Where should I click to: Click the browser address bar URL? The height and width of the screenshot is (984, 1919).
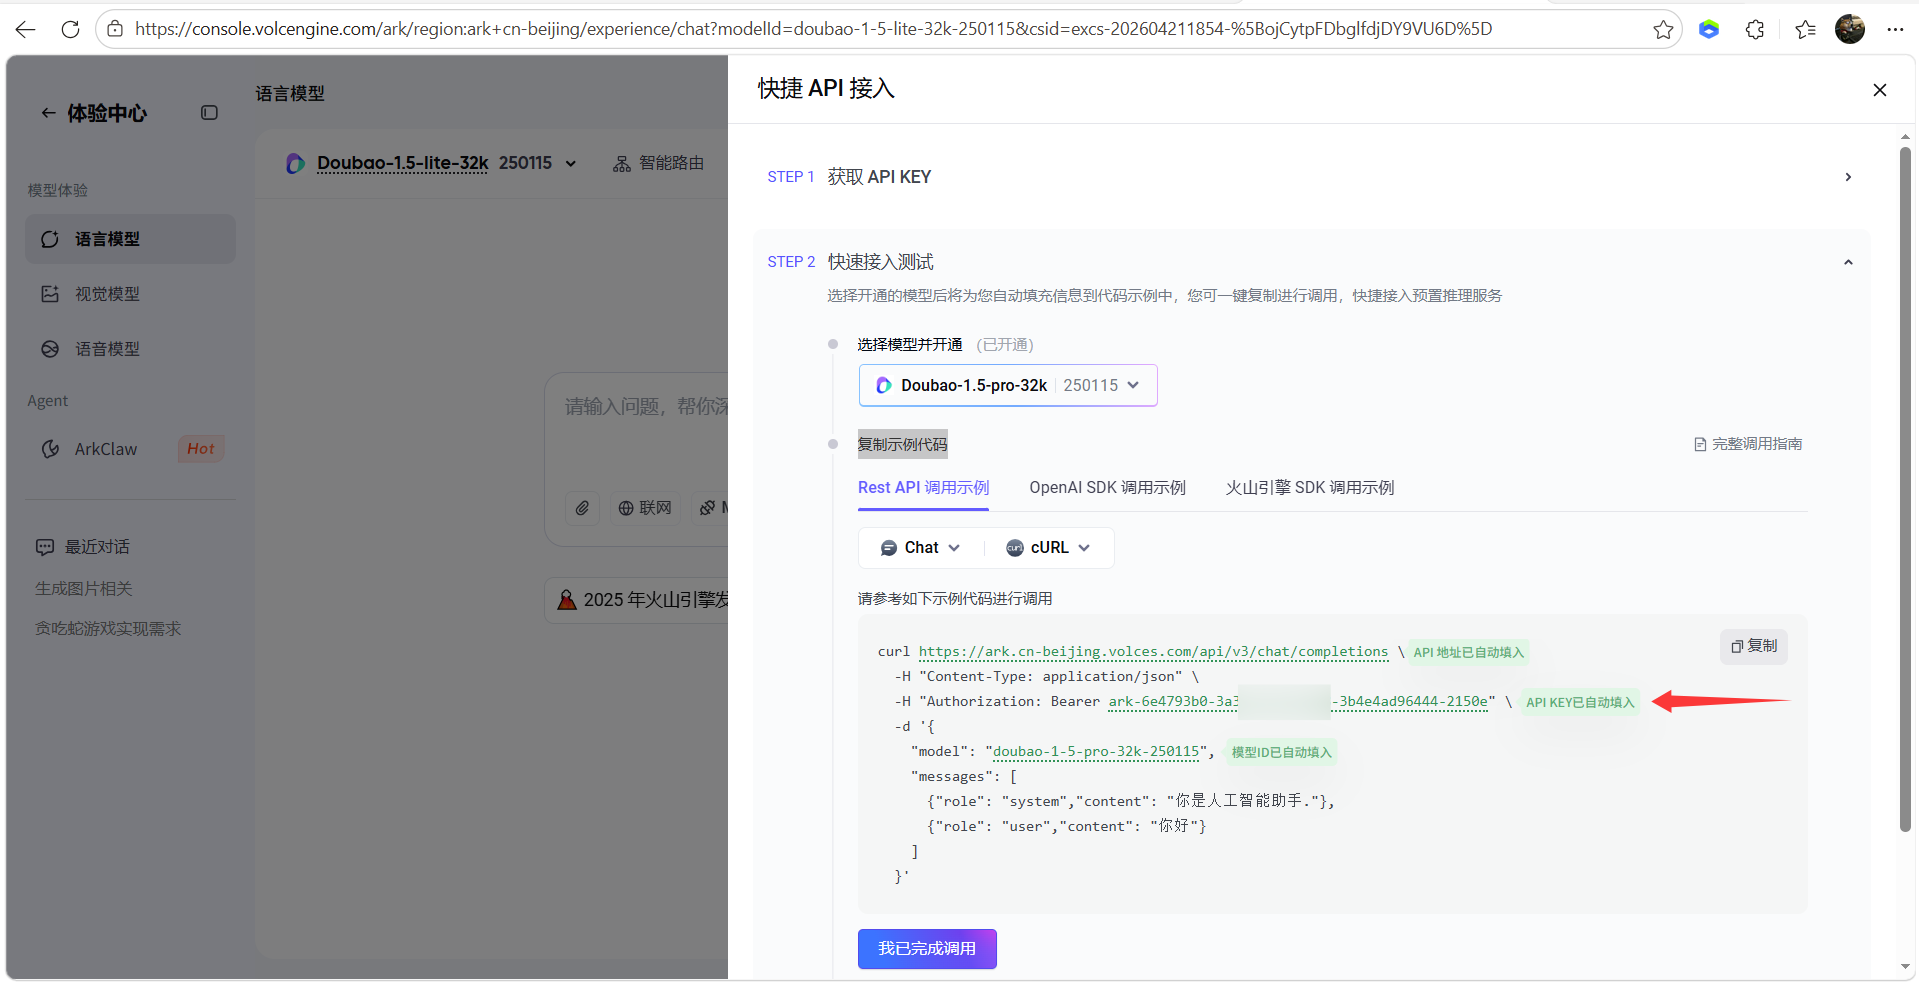pyautogui.click(x=813, y=29)
